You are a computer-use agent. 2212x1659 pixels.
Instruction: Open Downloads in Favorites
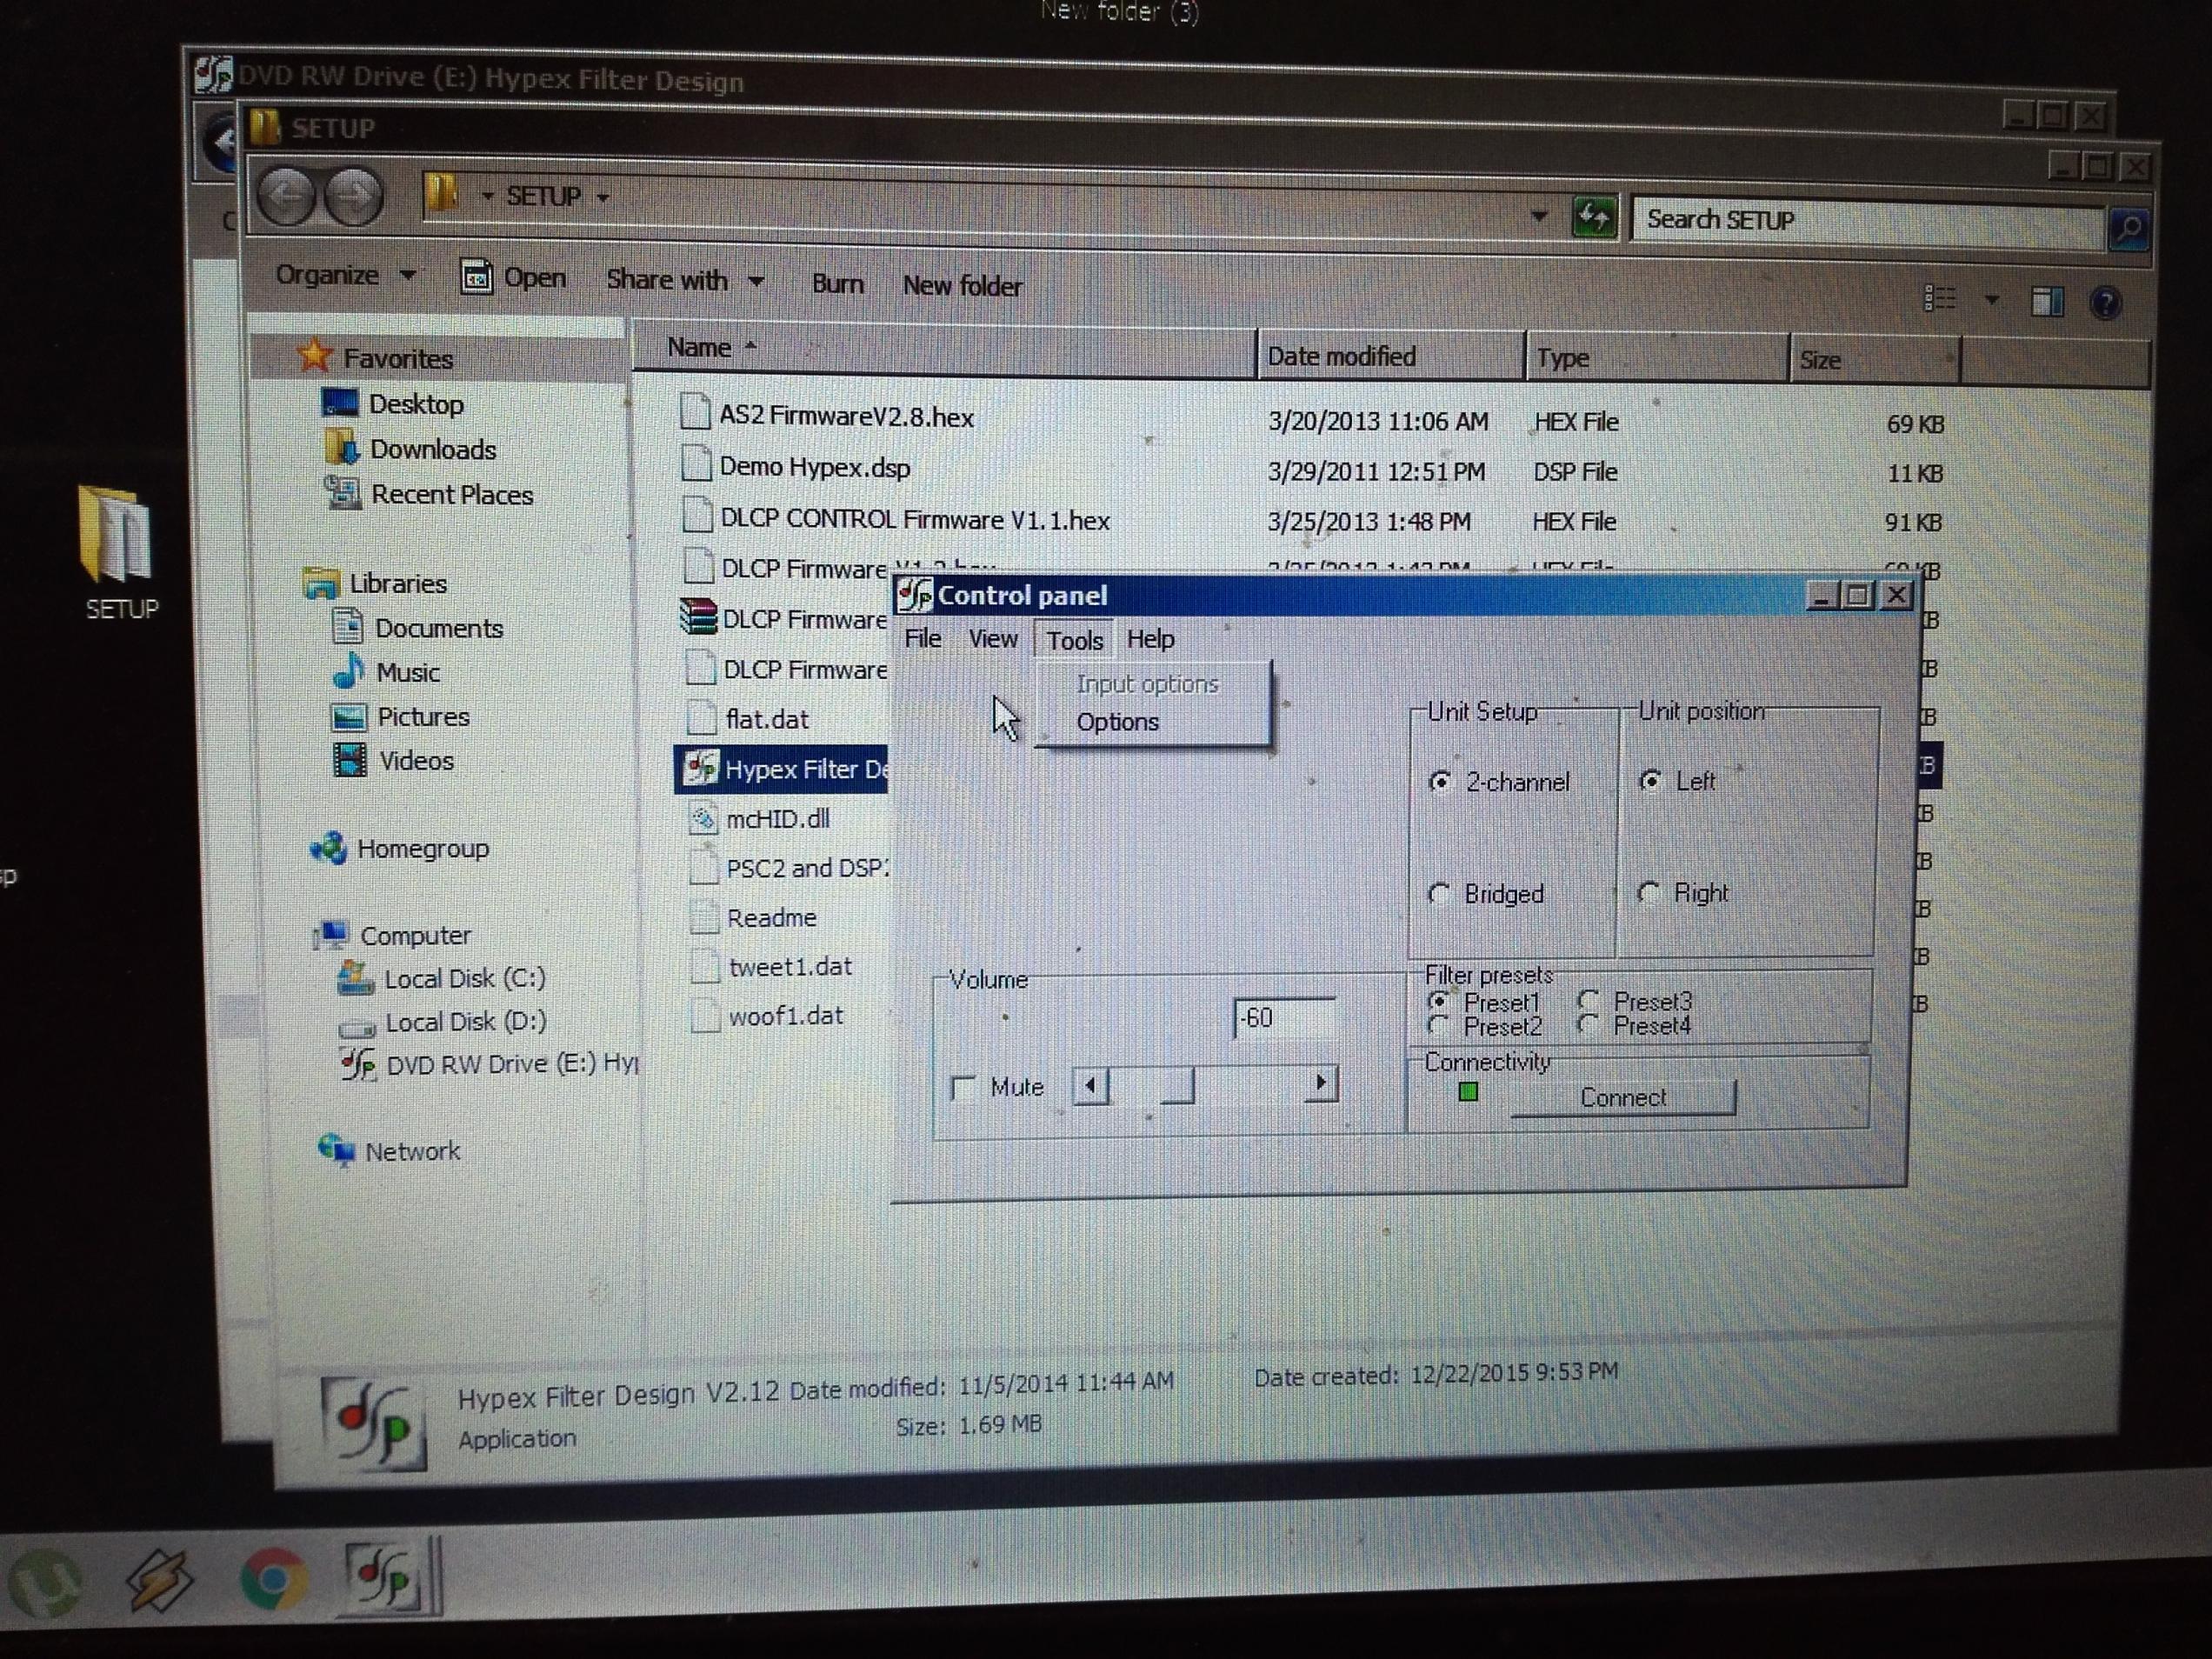411,449
